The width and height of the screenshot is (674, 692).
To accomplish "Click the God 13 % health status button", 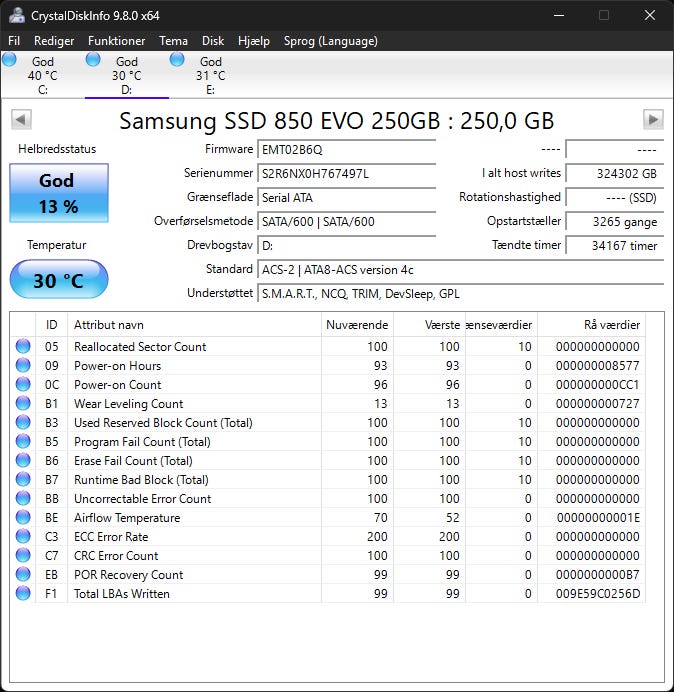I will click(x=58, y=193).
